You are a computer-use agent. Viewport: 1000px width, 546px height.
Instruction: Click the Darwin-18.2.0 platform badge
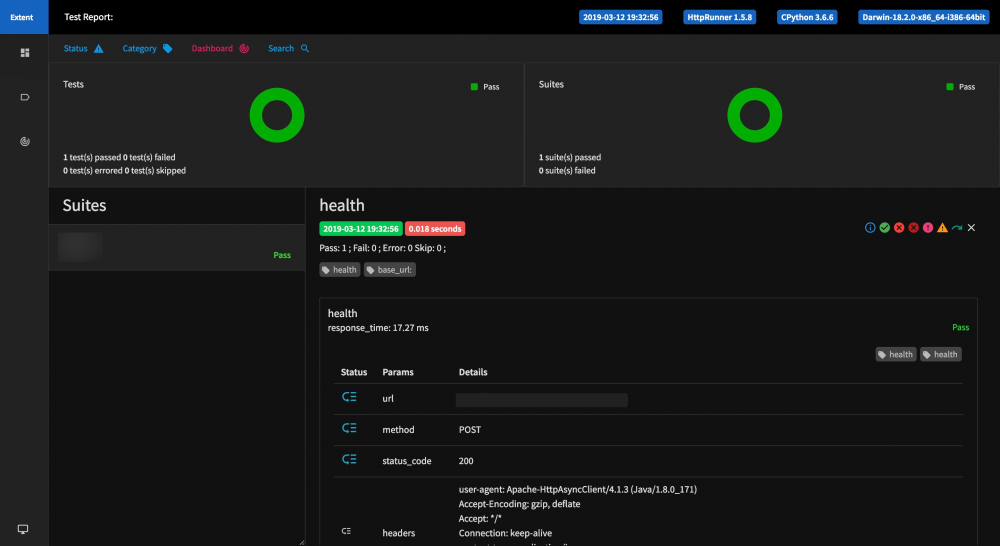coord(923,17)
